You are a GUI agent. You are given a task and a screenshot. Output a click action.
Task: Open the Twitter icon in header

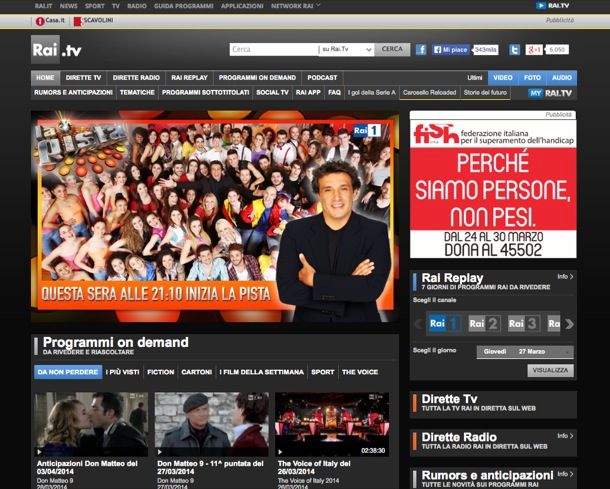(514, 50)
